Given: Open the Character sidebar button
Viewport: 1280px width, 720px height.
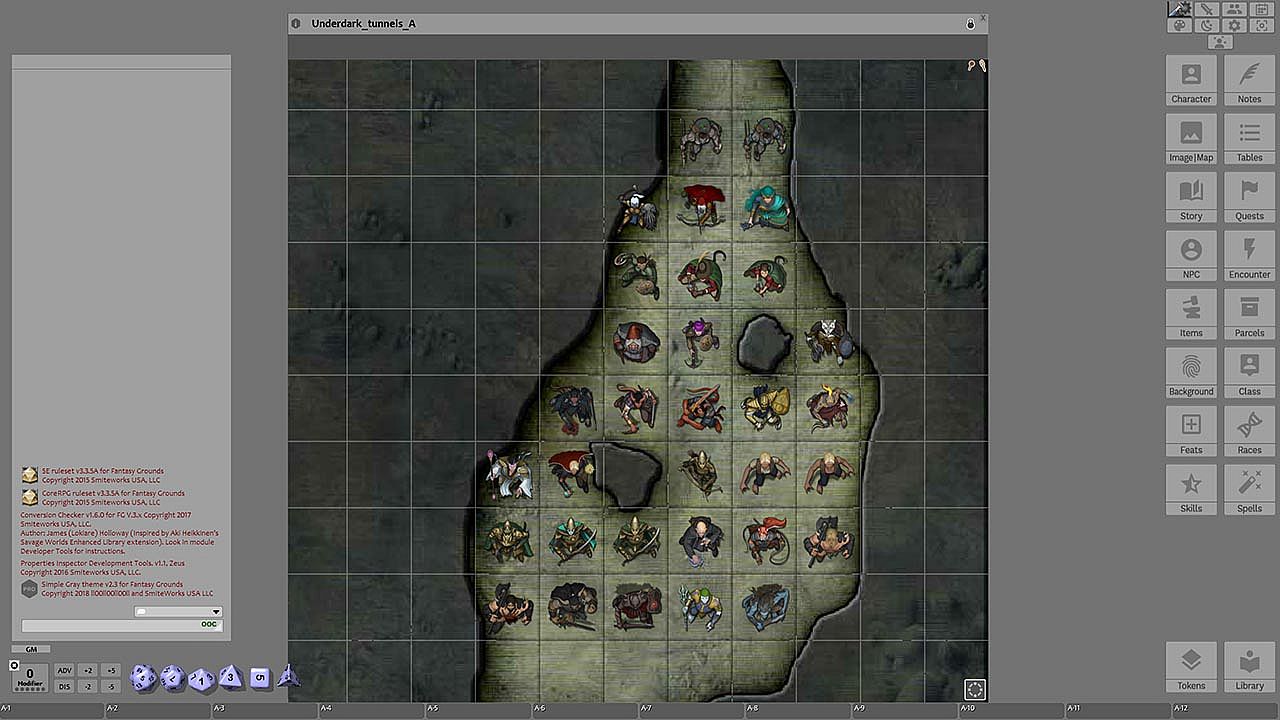Looking at the screenshot, I should (1191, 80).
